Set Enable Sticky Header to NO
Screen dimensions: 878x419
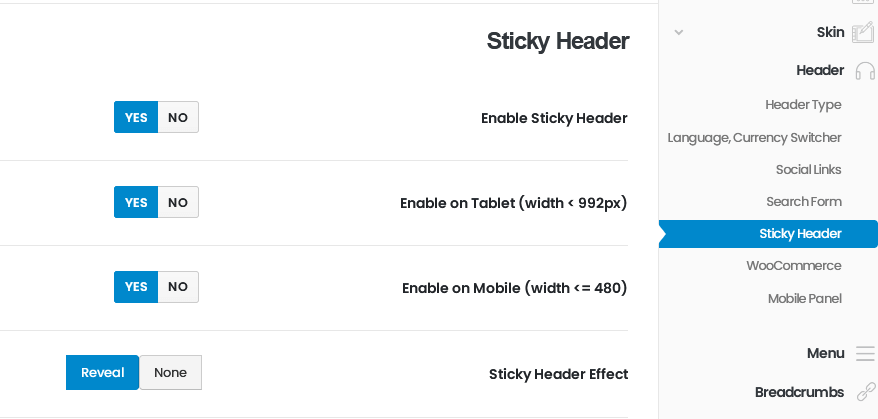point(178,118)
